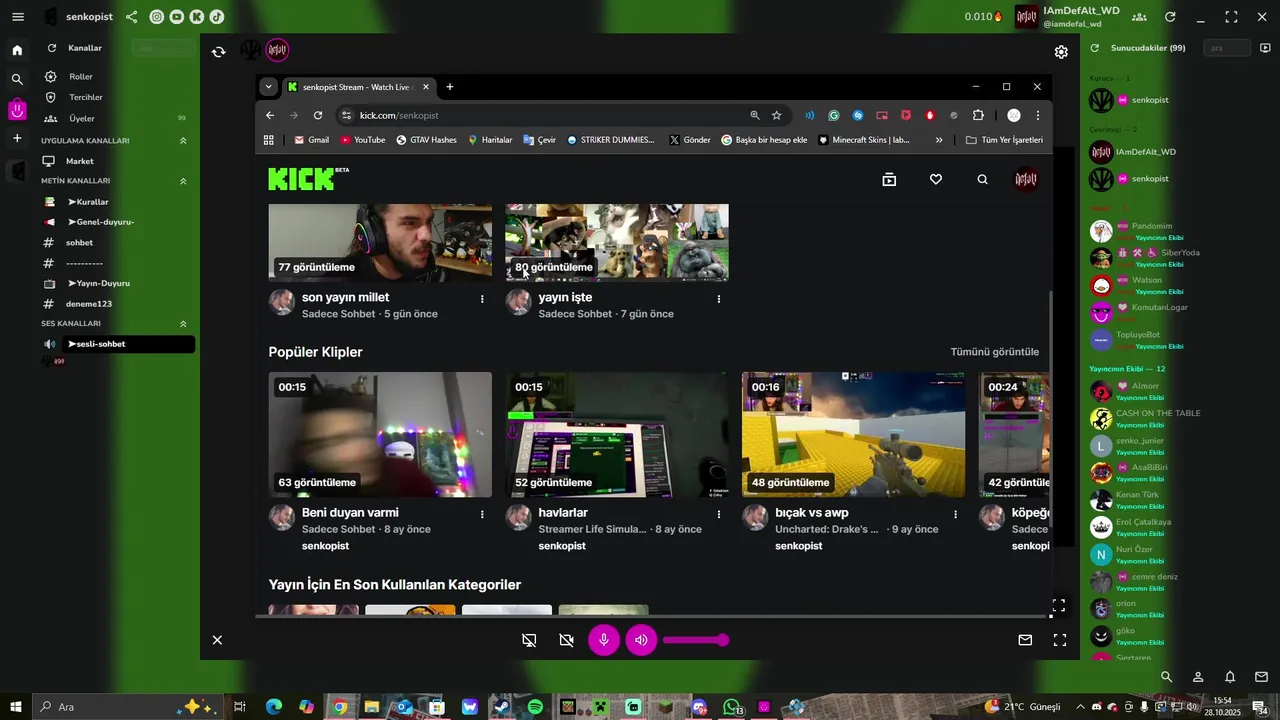The width and height of the screenshot is (1280, 720).
Task: Open Kick following heart icon
Action: click(936, 179)
